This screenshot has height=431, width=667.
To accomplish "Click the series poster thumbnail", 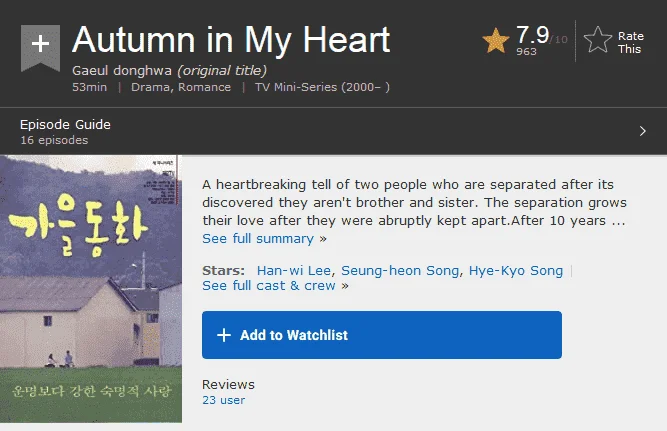I will 91,289.
